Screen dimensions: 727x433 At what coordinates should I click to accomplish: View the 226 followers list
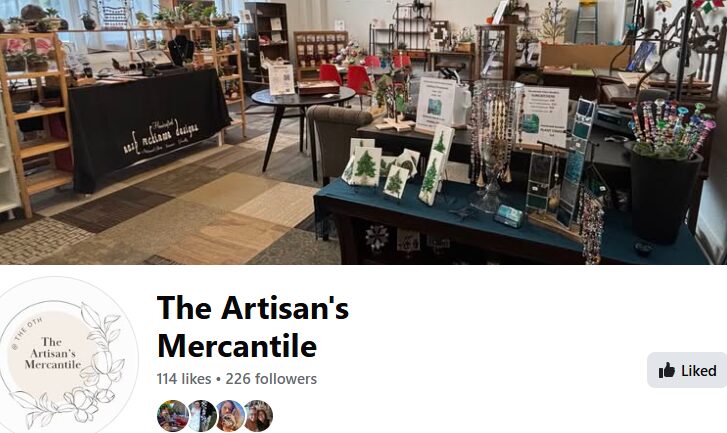pos(271,379)
